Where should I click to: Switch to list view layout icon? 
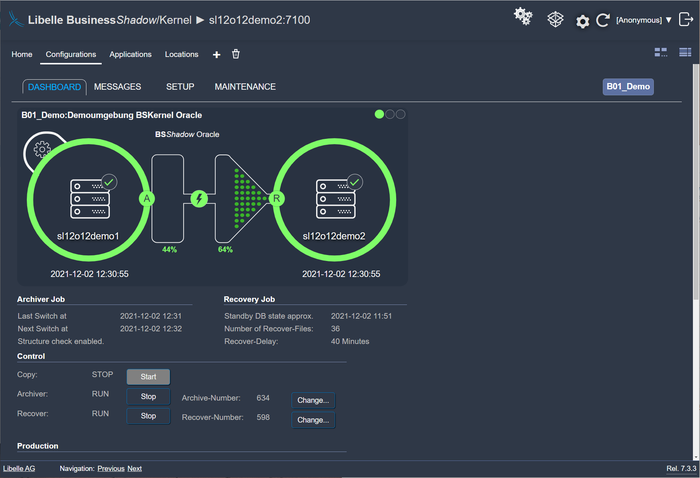click(685, 52)
